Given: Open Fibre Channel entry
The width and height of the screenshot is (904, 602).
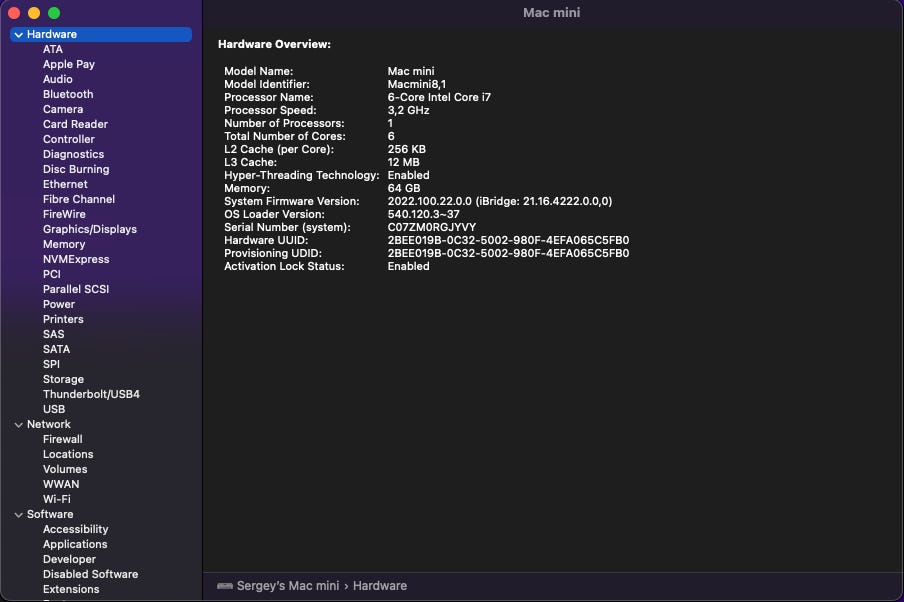Looking at the screenshot, I should coord(79,200).
